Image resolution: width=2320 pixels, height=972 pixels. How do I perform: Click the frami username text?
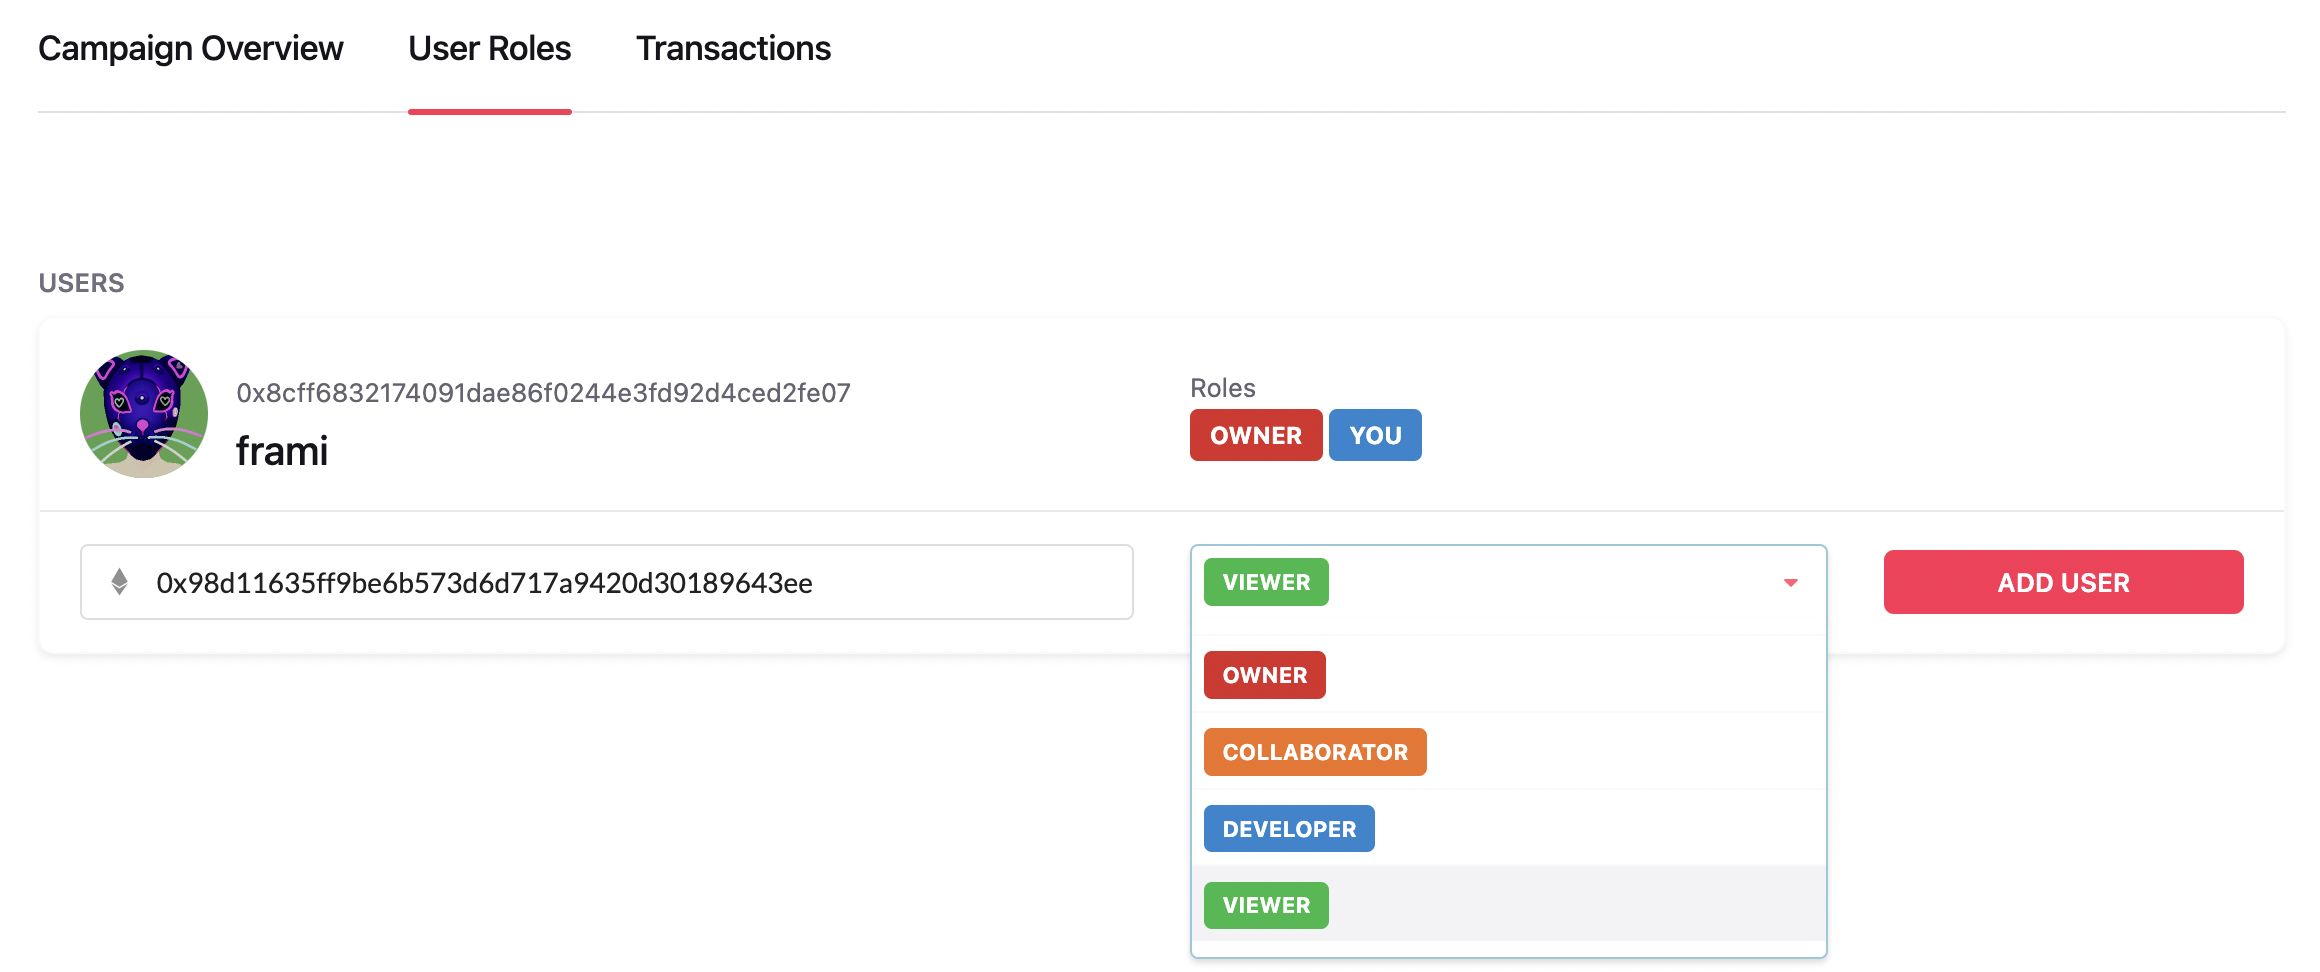click(282, 451)
